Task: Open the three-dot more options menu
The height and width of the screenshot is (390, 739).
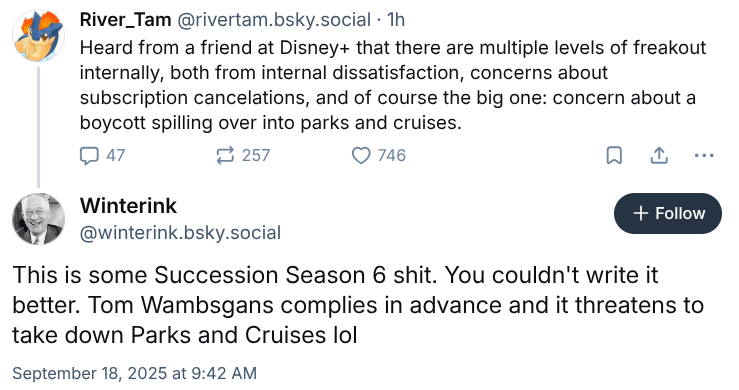Action: pyautogui.click(x=704, y=155)
